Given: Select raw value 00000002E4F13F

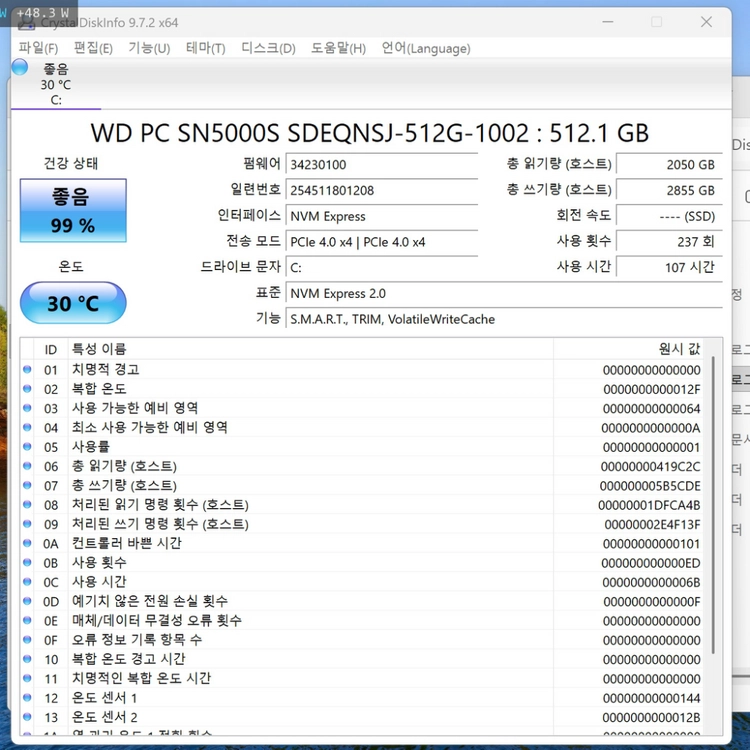Looking at the screenshot, I should (652, 524).
